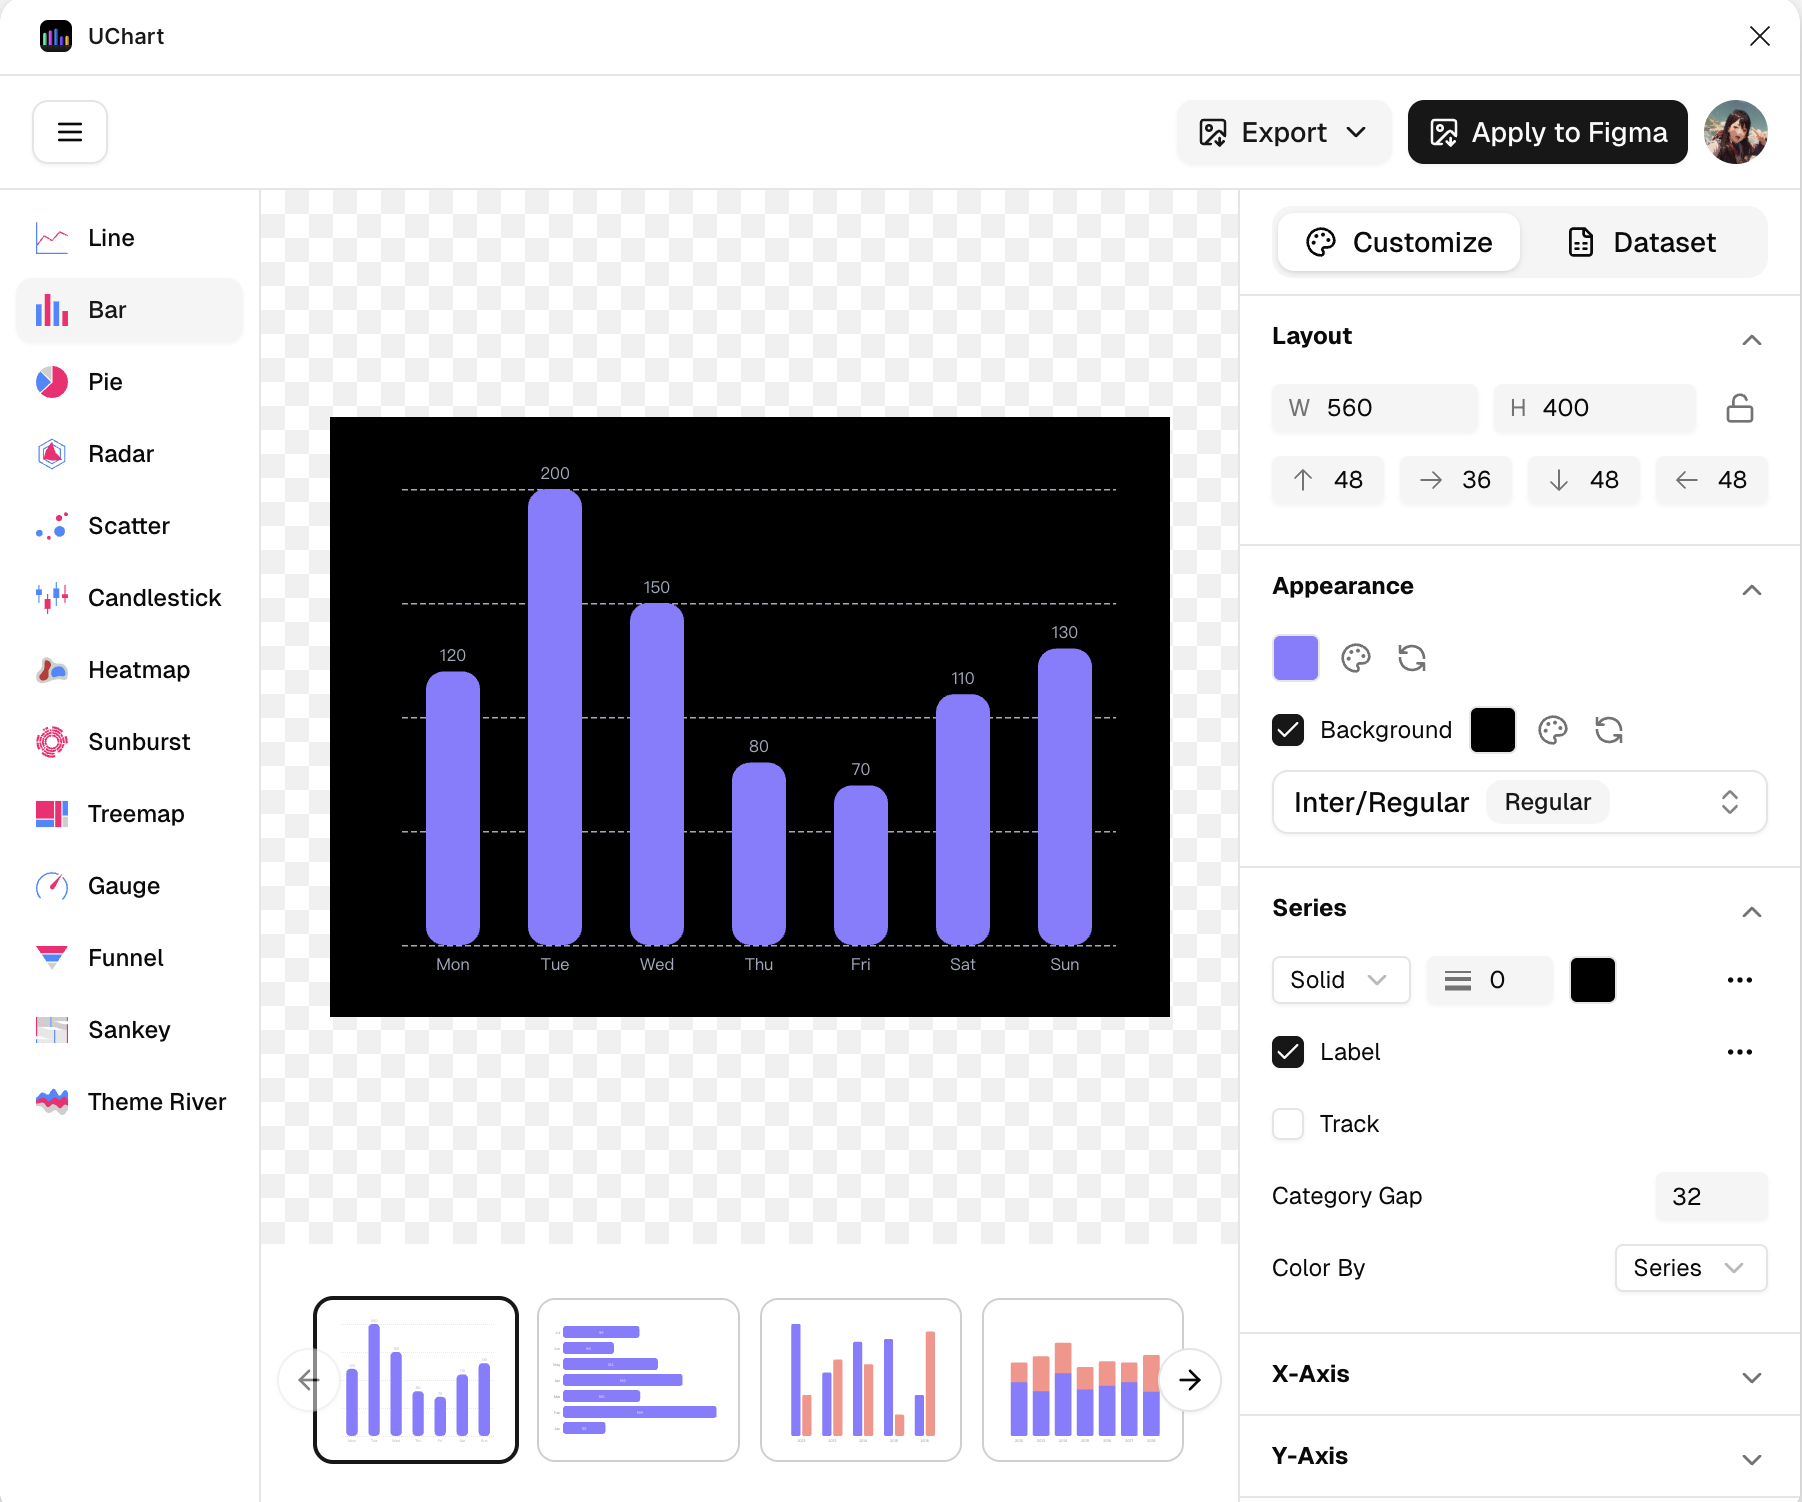The height and width of the screenshot is (1502, 1802).
Task: Open Label options three-dot menu
Action: pyautogui.click(x=1739, y=1052)
